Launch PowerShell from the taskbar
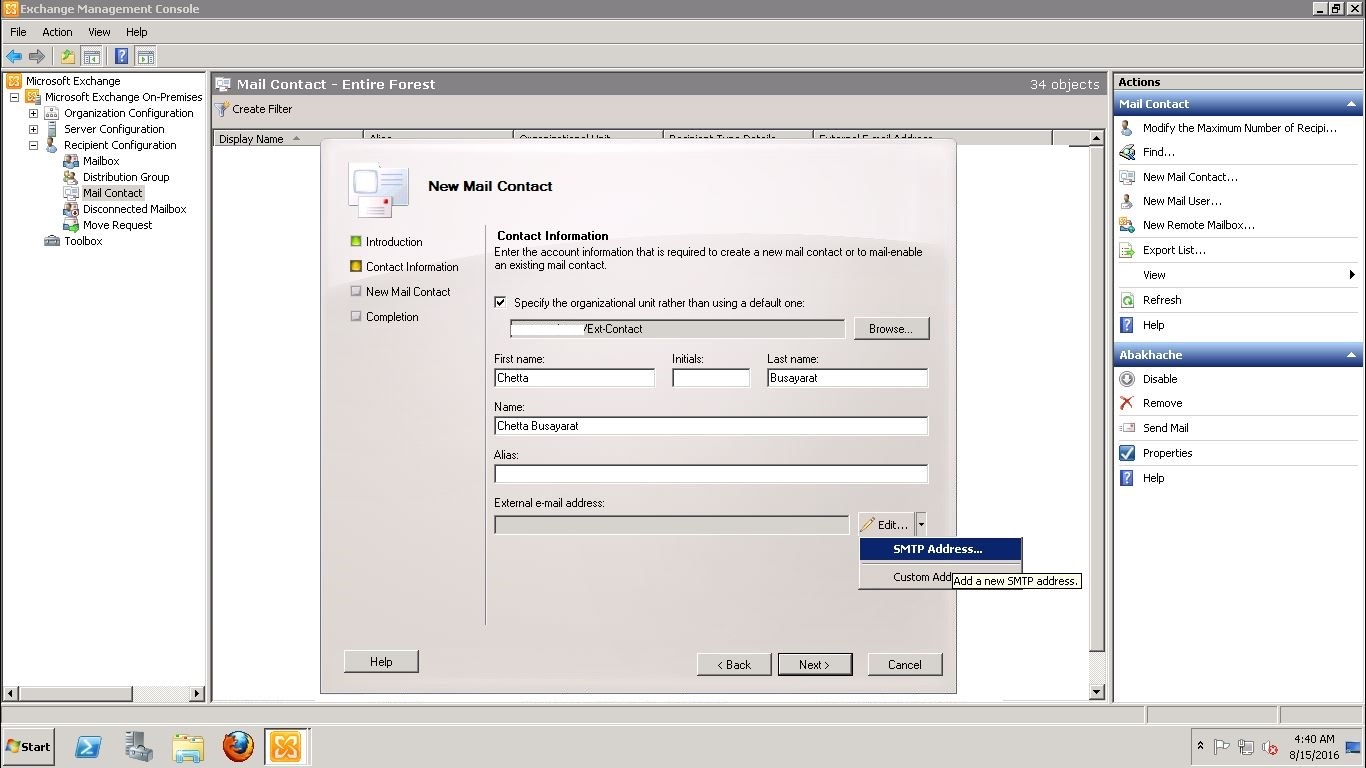This screenshot has height=768, width=1366. click(x=88, y=746)
